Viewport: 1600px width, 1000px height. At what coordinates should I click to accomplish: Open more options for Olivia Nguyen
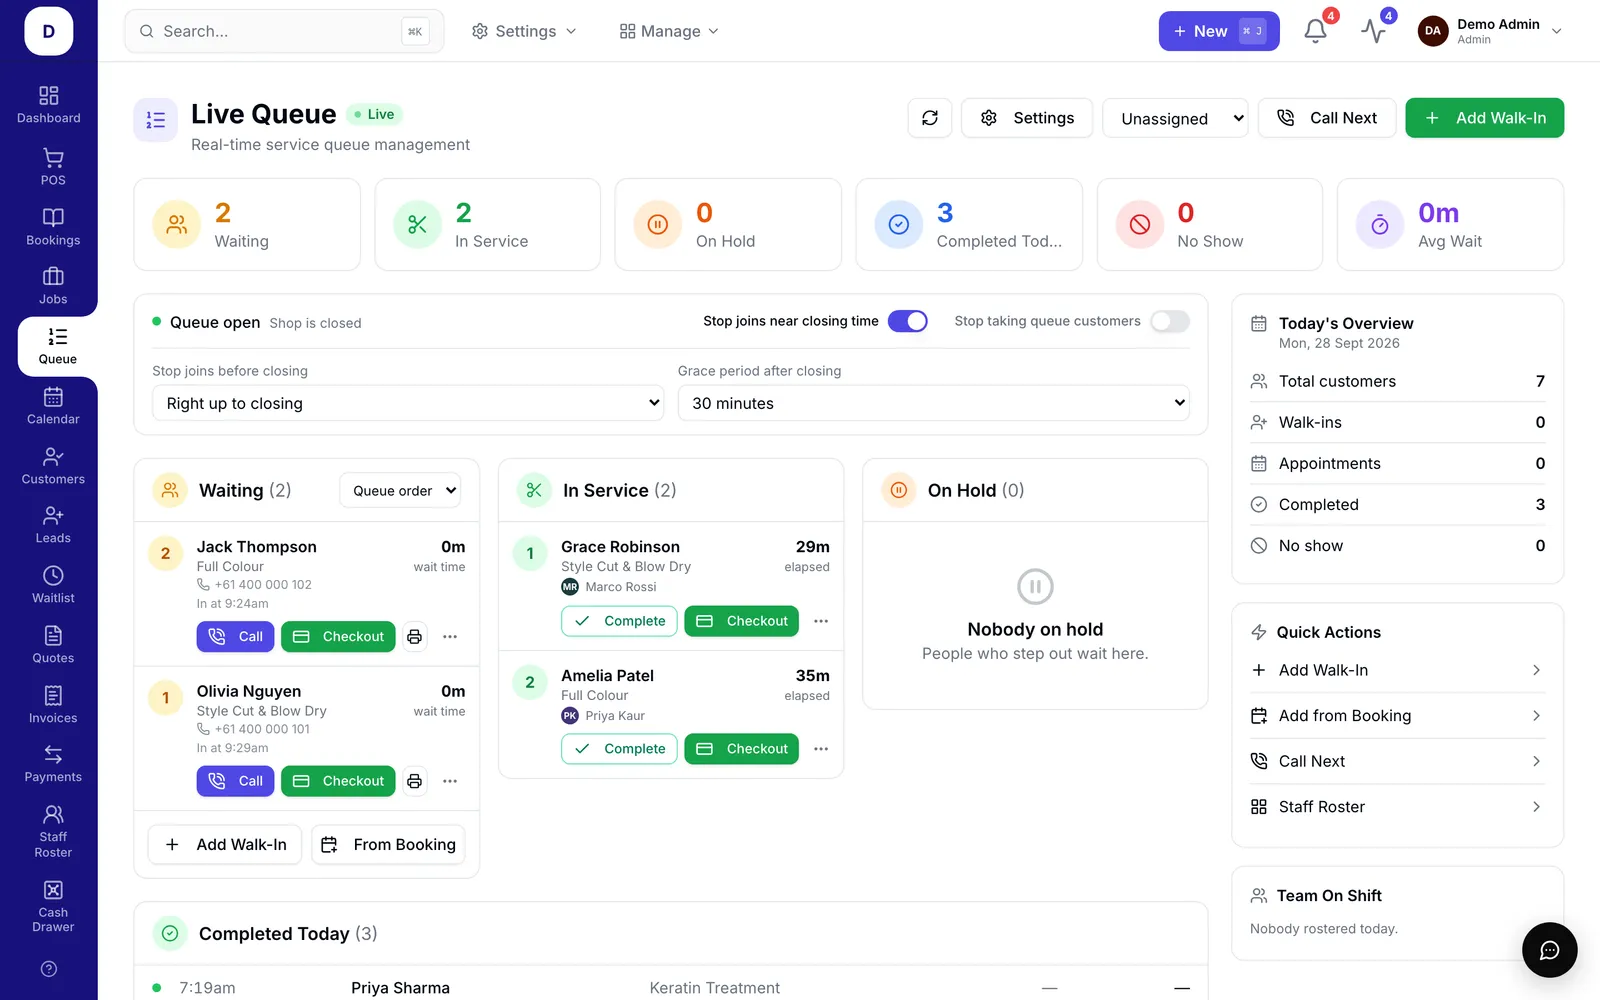pyautogui.click(x=450, y=781)
